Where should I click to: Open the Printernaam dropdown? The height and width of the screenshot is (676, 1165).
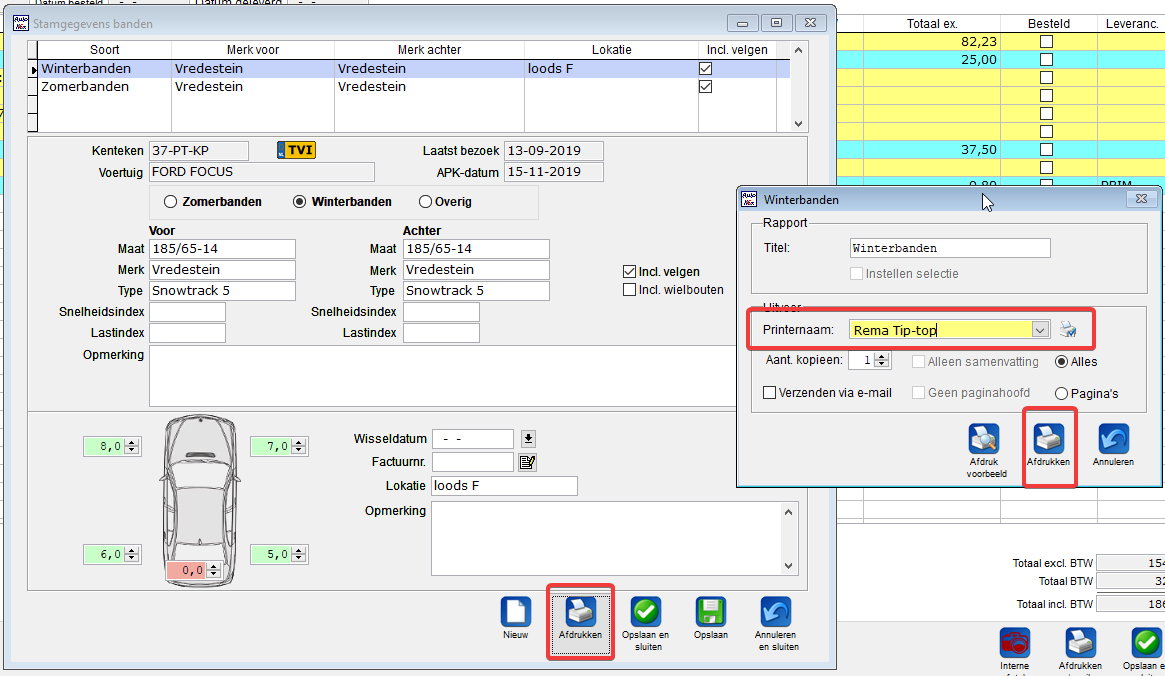(1039, 330)
